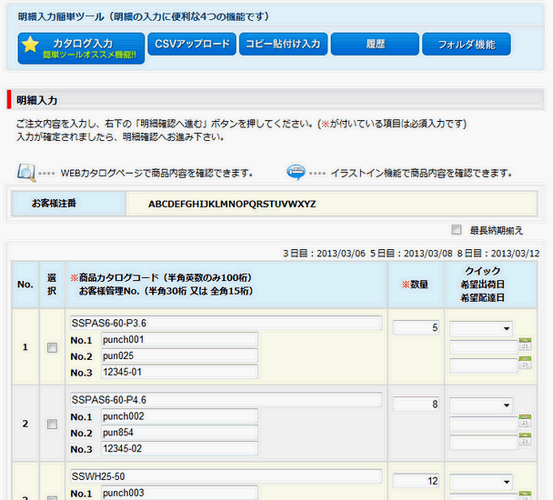Click the クイック 希望出荷日 column header
Screen dimensions: 553x500
click(x=491, y=285)
